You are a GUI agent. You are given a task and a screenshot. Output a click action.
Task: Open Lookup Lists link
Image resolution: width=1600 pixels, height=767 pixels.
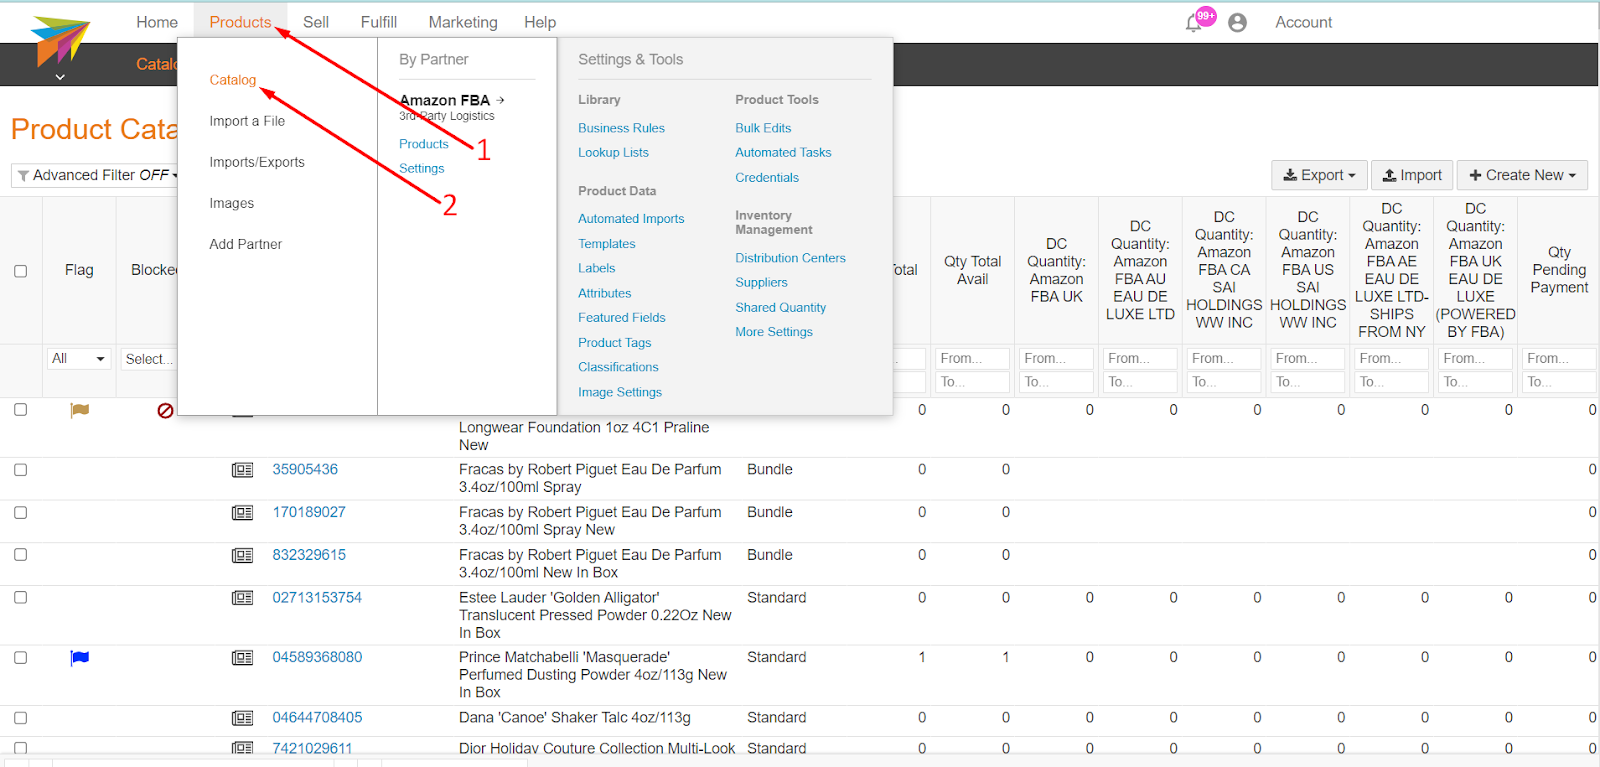tap(613, 153)
